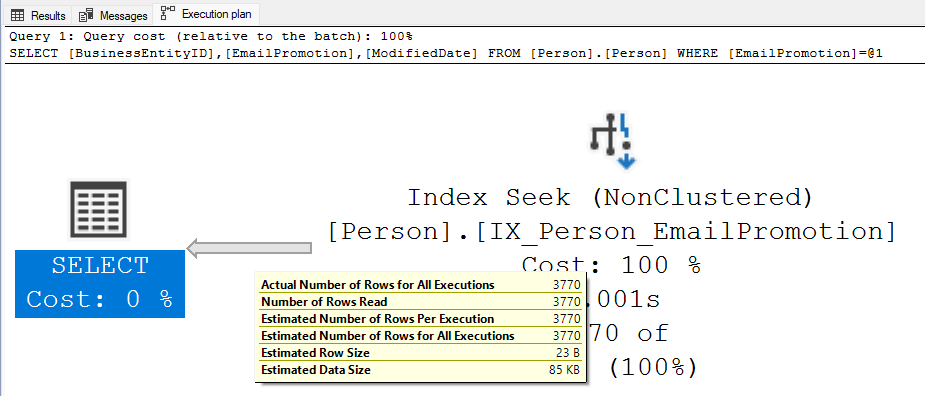925x396 pixels.
Task: Click the arrow connecting Index Seek to SELECT
Action: pyautogui.click(x=249, y=248)
